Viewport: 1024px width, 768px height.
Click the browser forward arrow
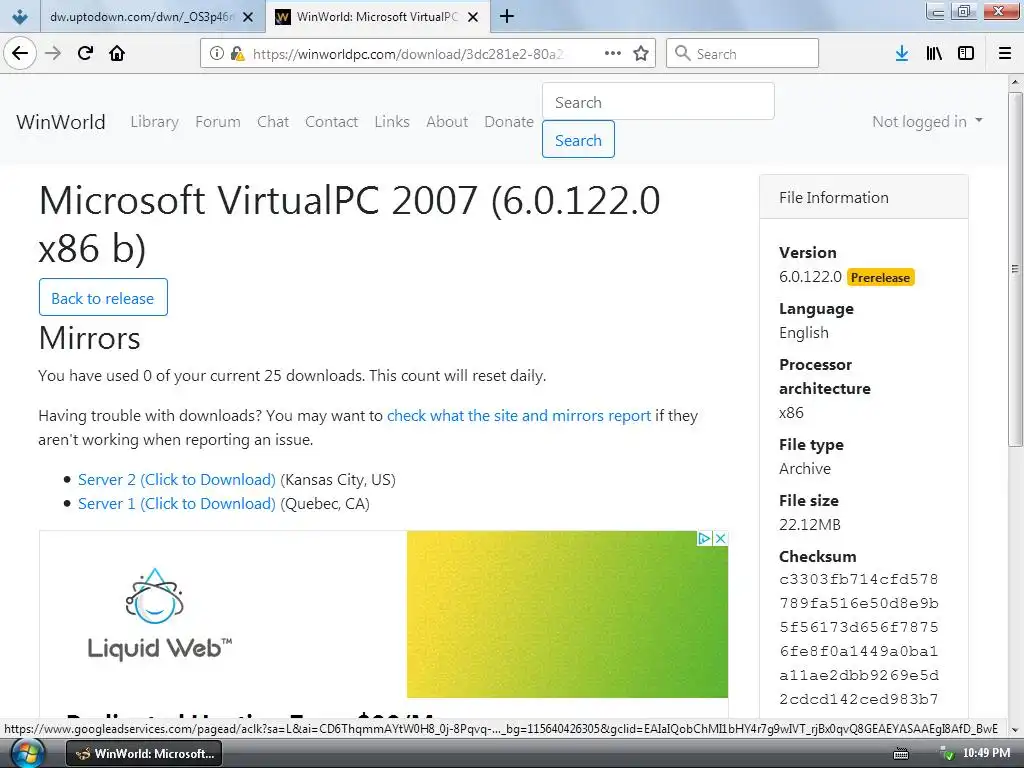(x=53, y=53)
